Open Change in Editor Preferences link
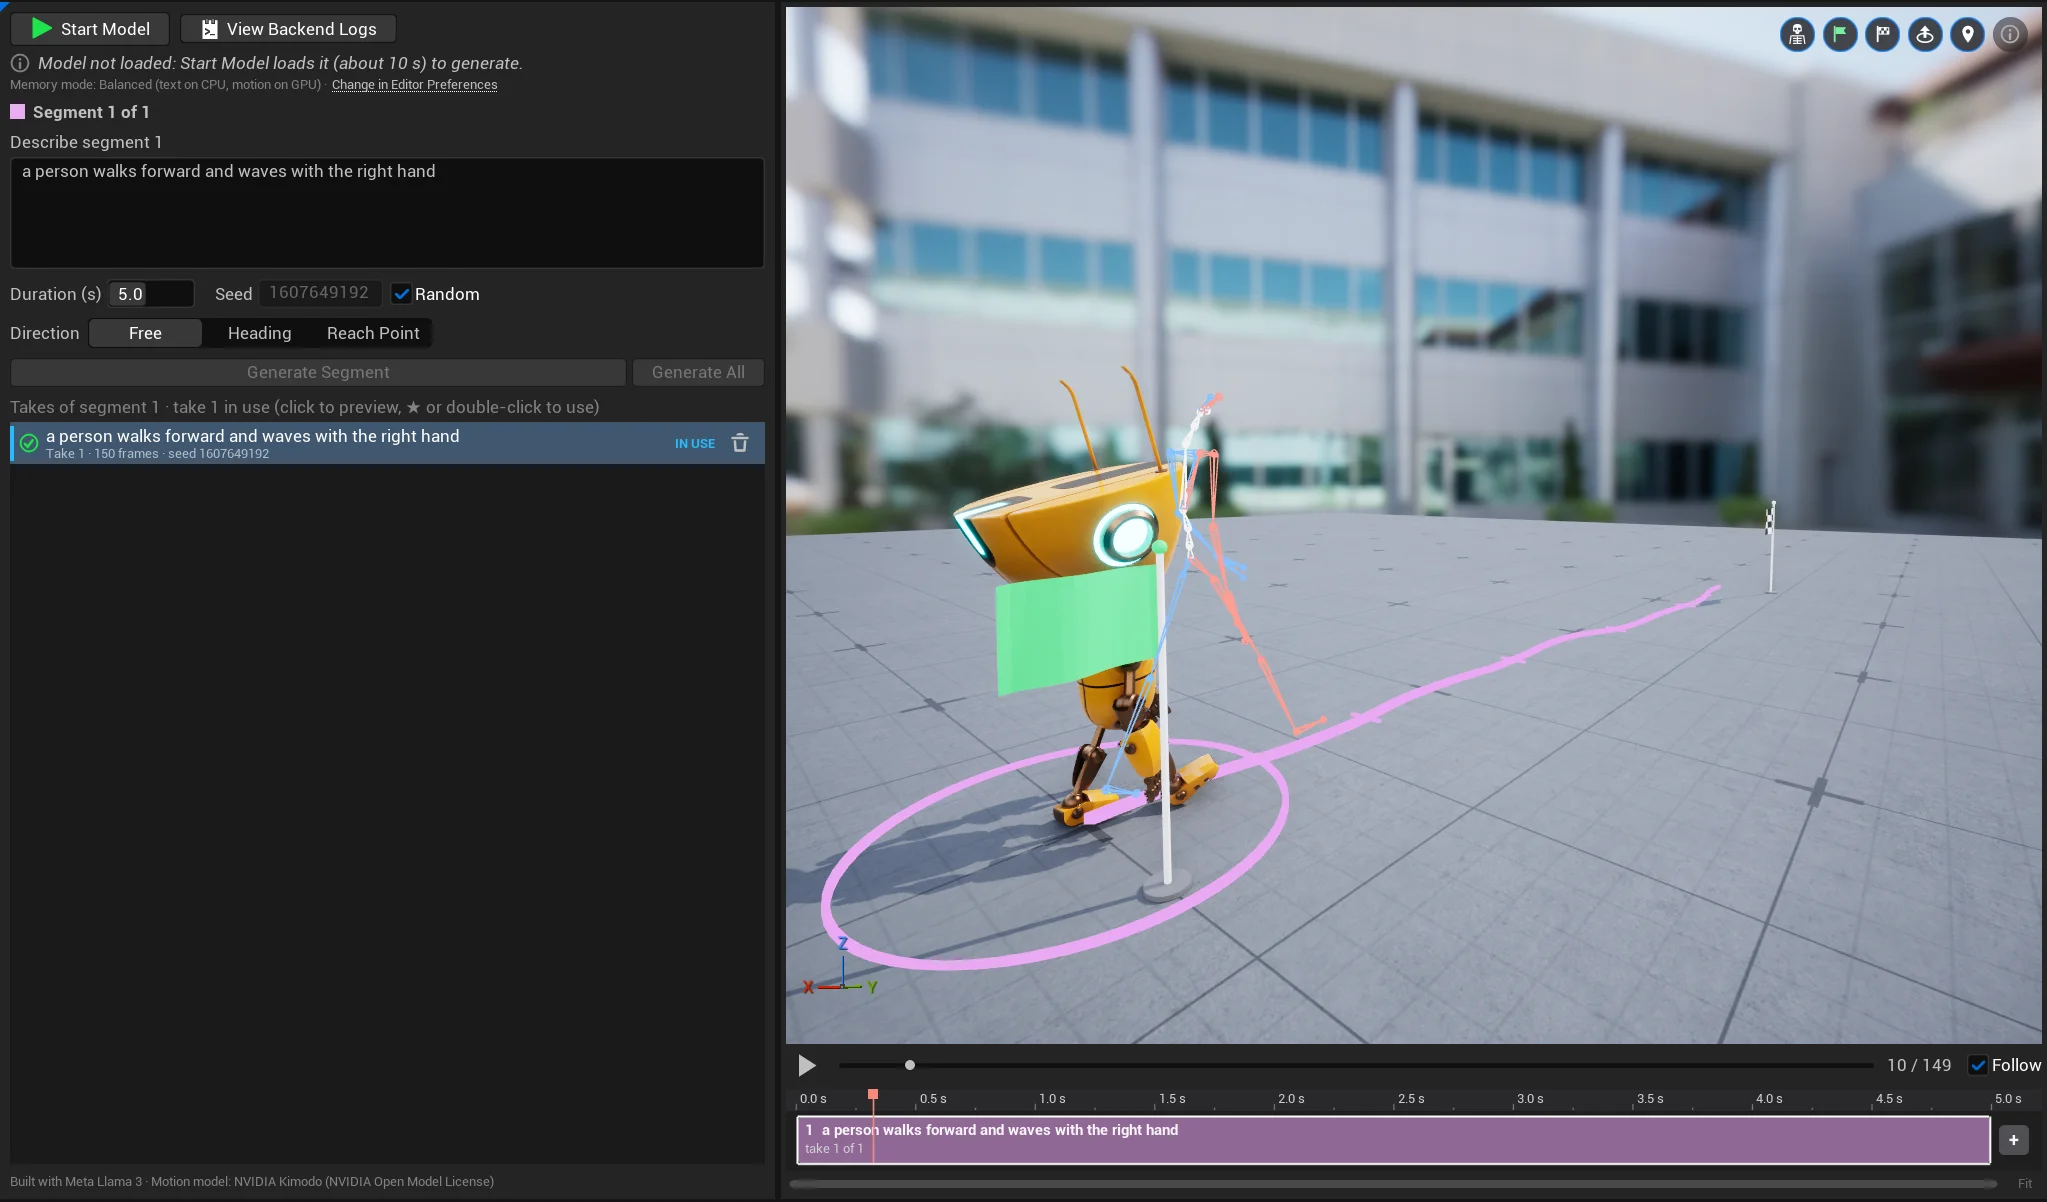 [414, 85]
